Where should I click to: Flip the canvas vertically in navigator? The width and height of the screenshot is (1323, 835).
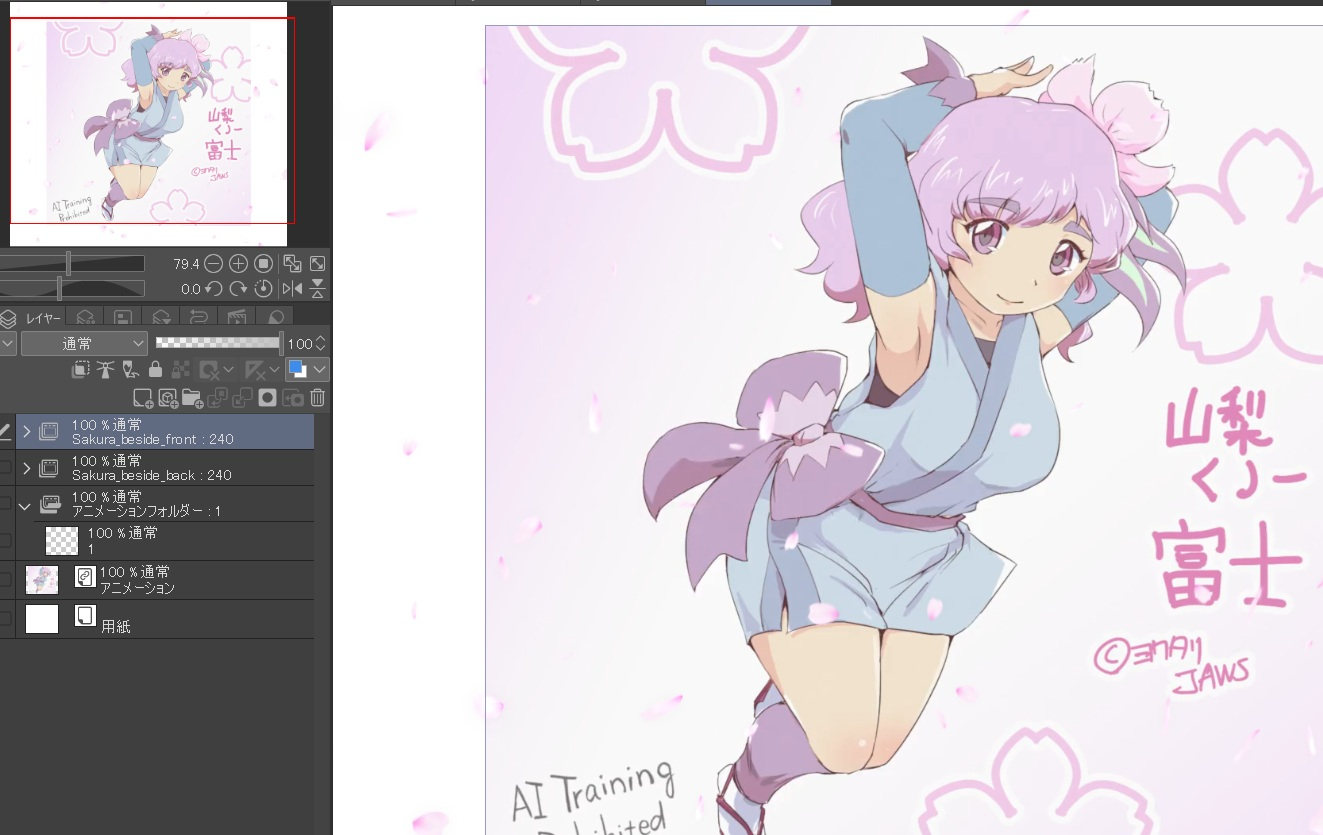pos(317,289)
